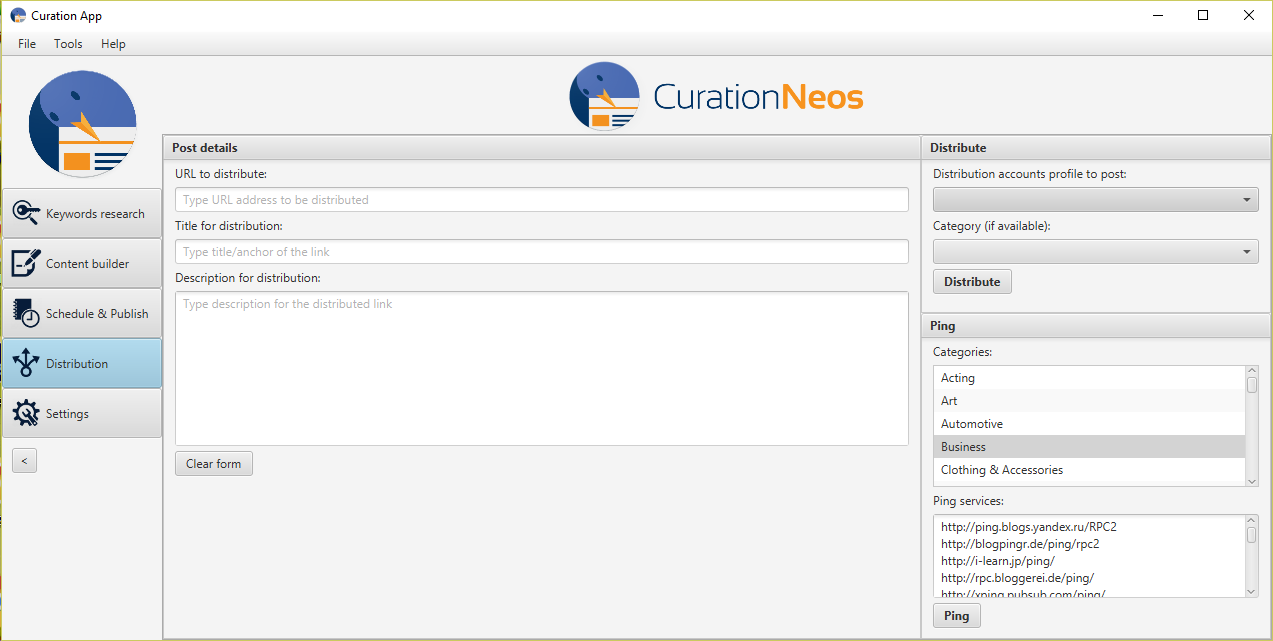Select Art in the Categories list
1273x641 pixels.
point(1089,401)
